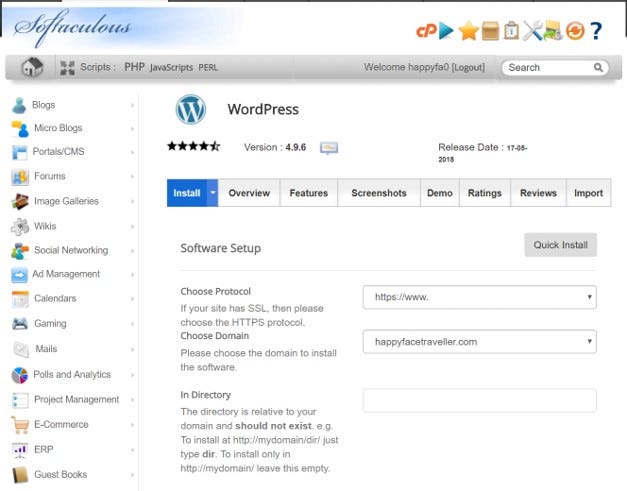
Task: Expand the ERP category arrow
Action: pyautogui.click(x=132, y=450)
